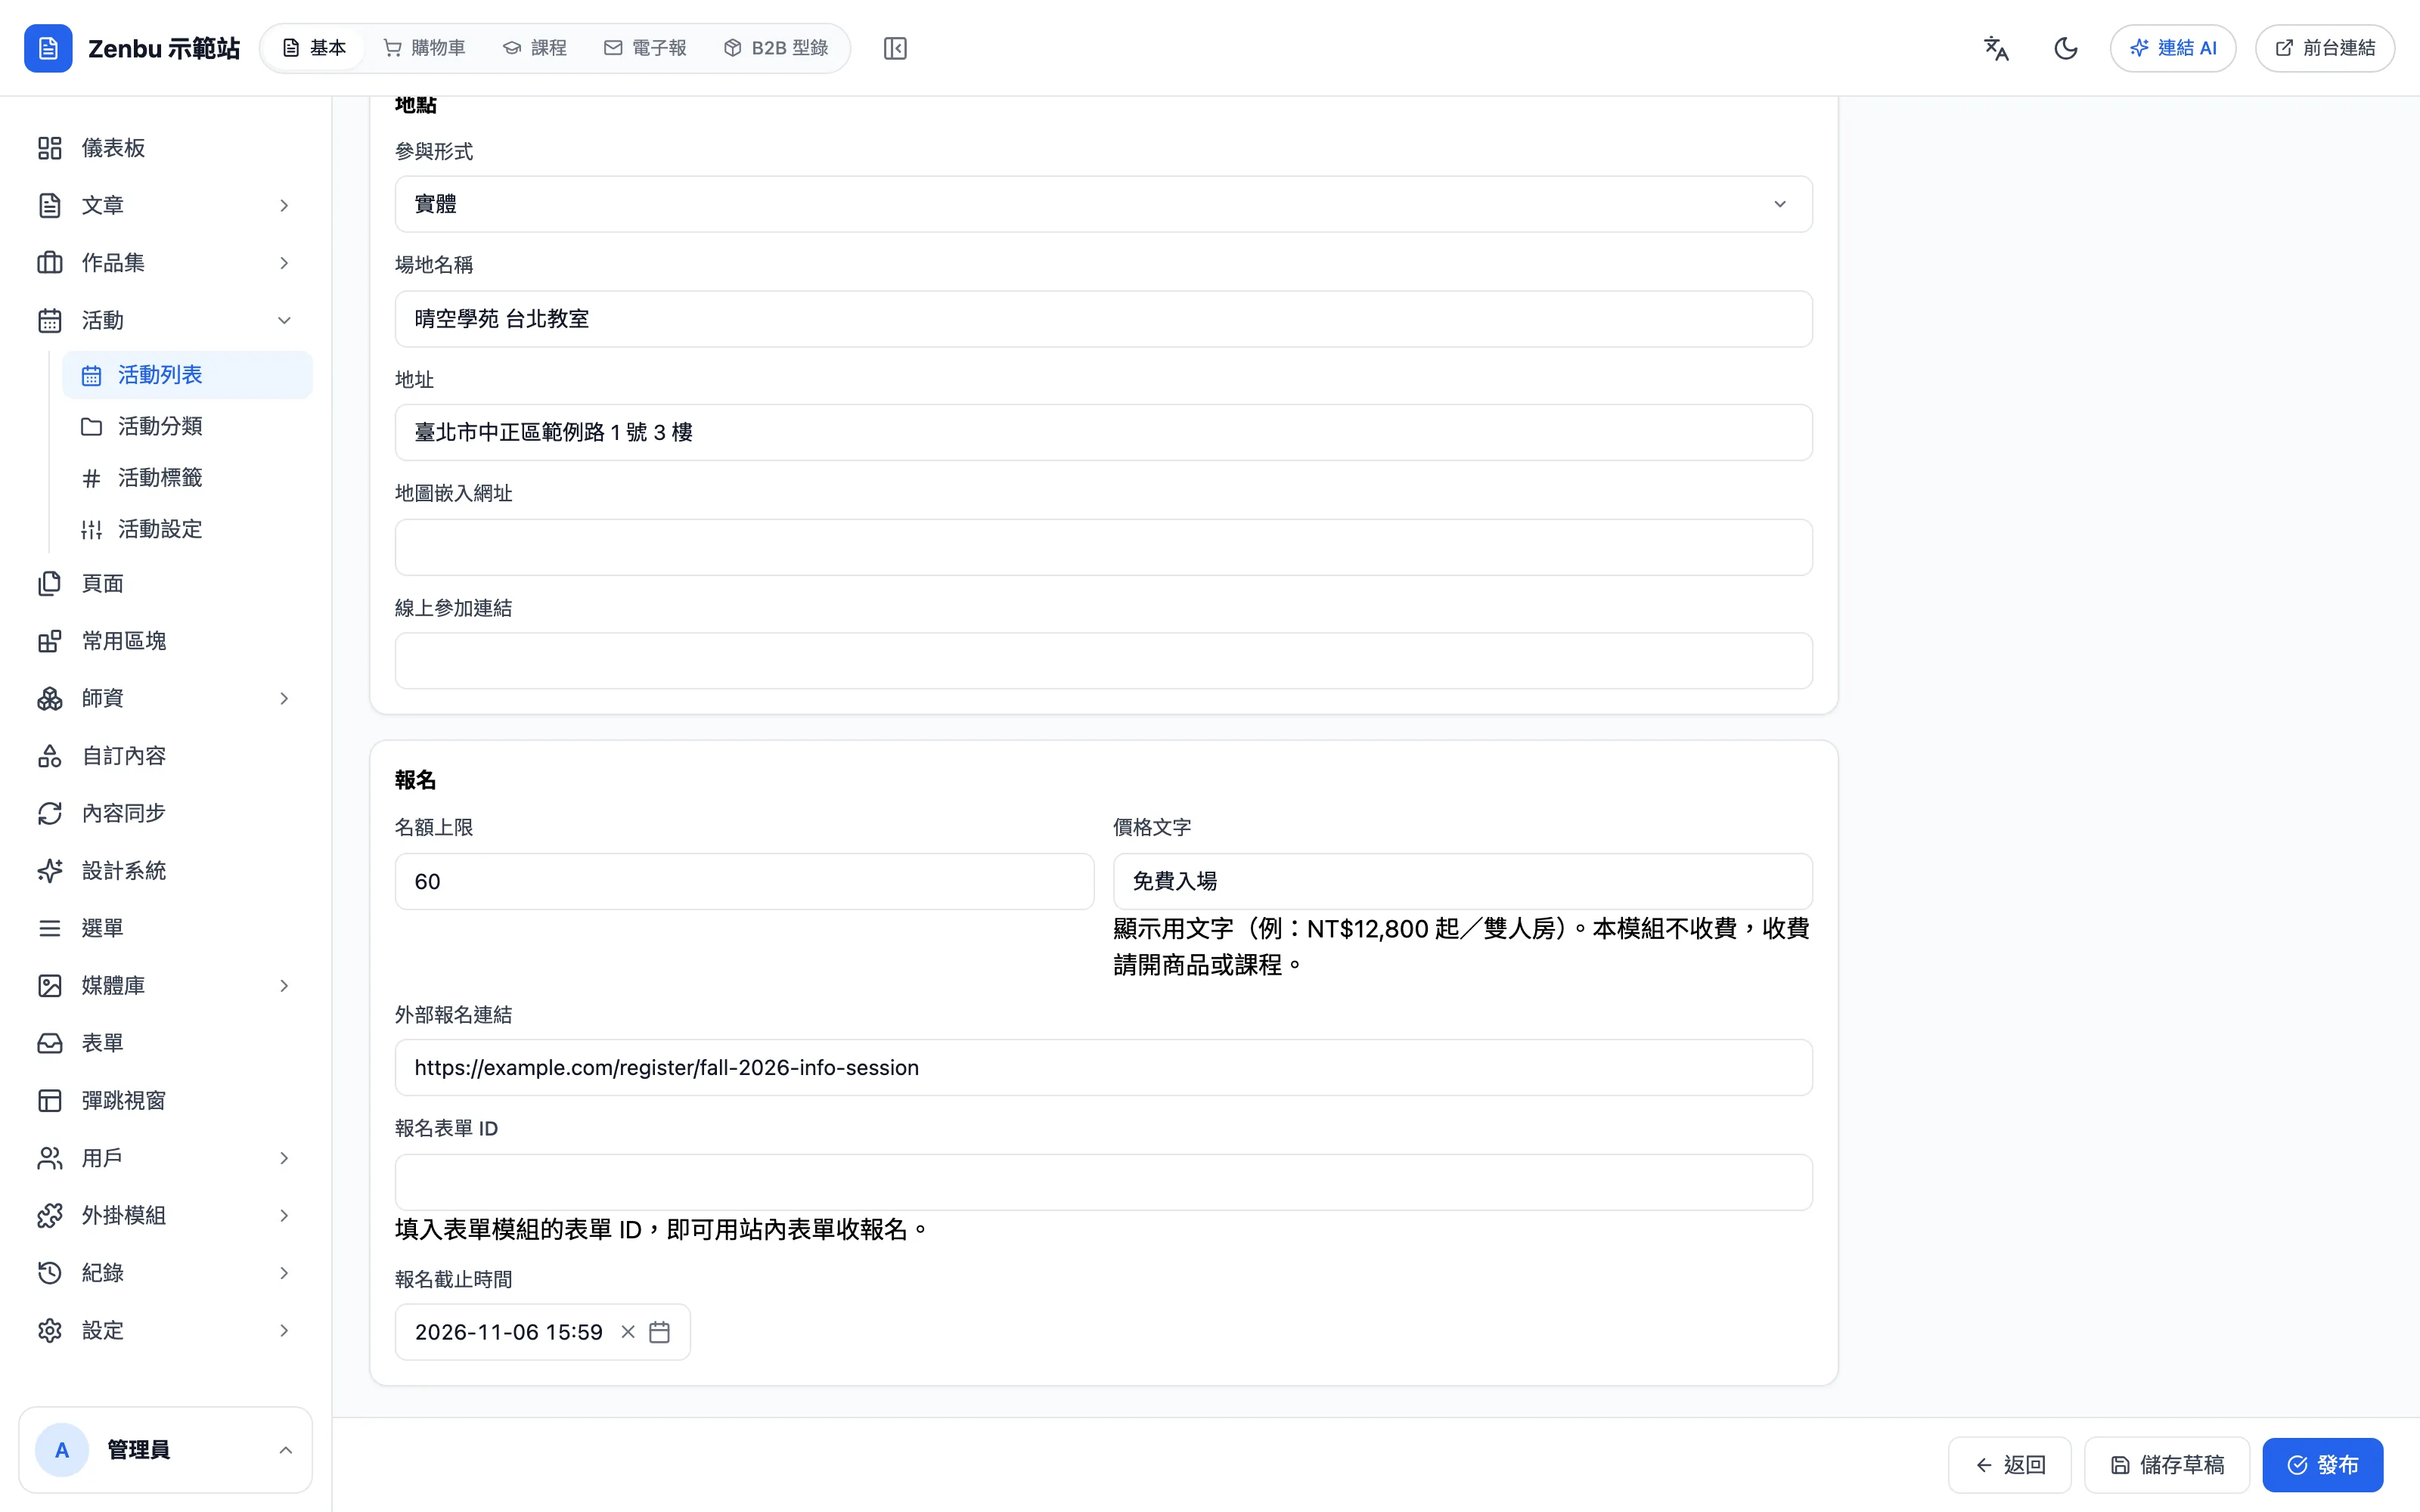This screenshot has width=2420, height=1512.
Task: Click the 場地名稱 input field
Action: 1103,319
